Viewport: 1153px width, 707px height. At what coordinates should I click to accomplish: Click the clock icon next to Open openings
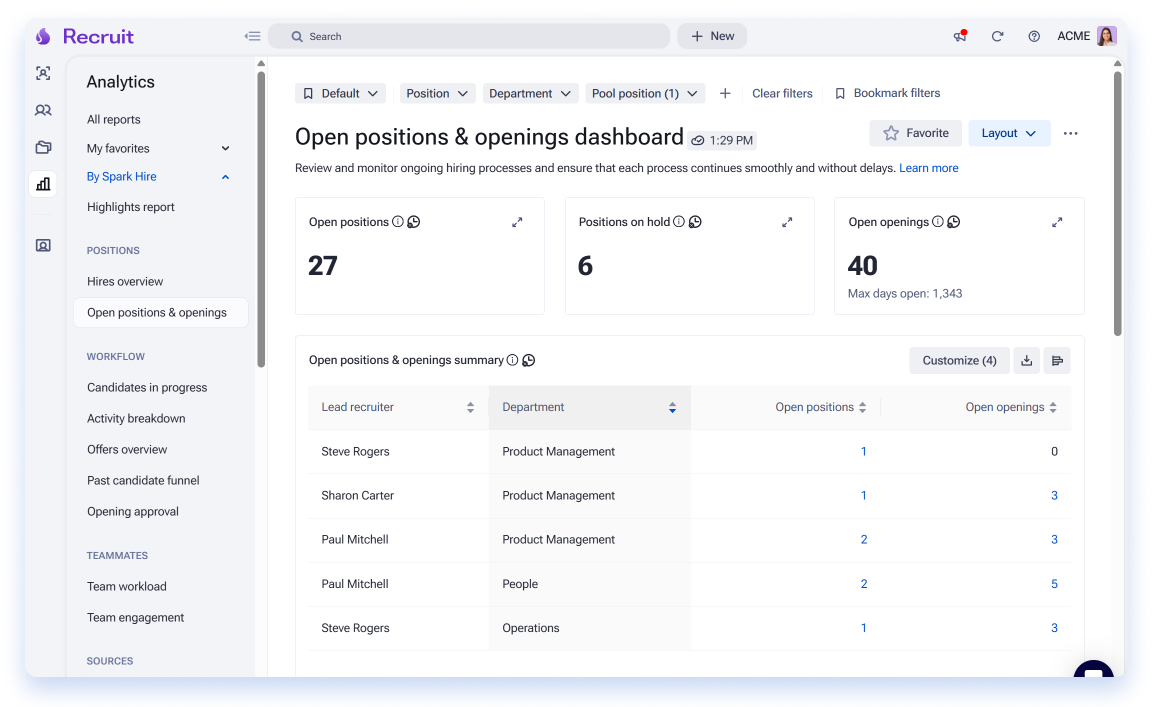[954, 221]
